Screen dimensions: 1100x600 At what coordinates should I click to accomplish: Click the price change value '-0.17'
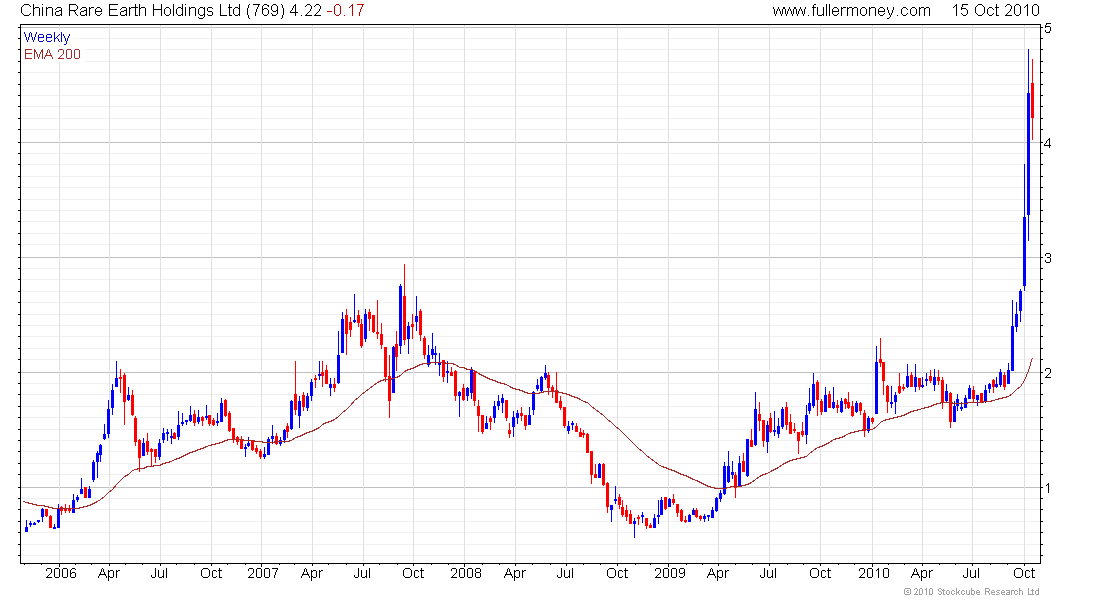[345, 11]
